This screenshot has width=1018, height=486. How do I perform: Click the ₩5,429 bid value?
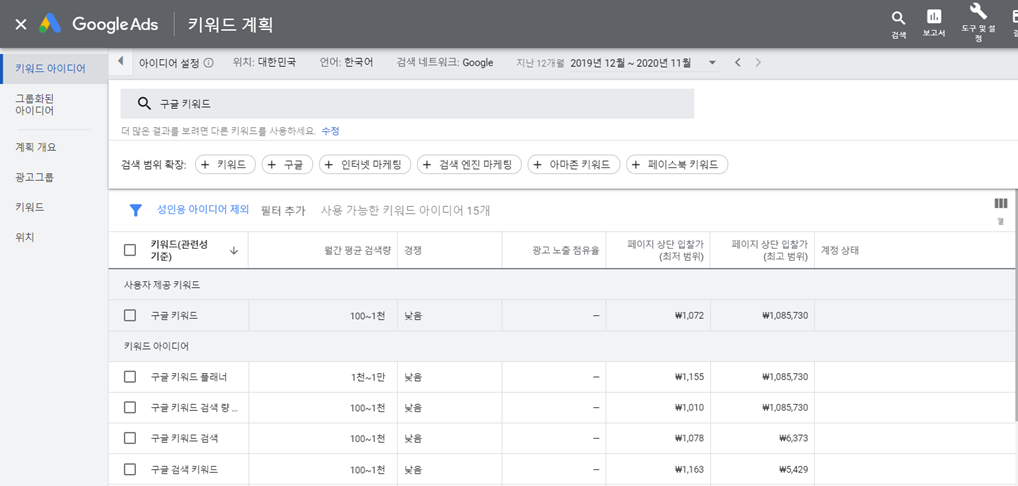click(x=793, y=469)
